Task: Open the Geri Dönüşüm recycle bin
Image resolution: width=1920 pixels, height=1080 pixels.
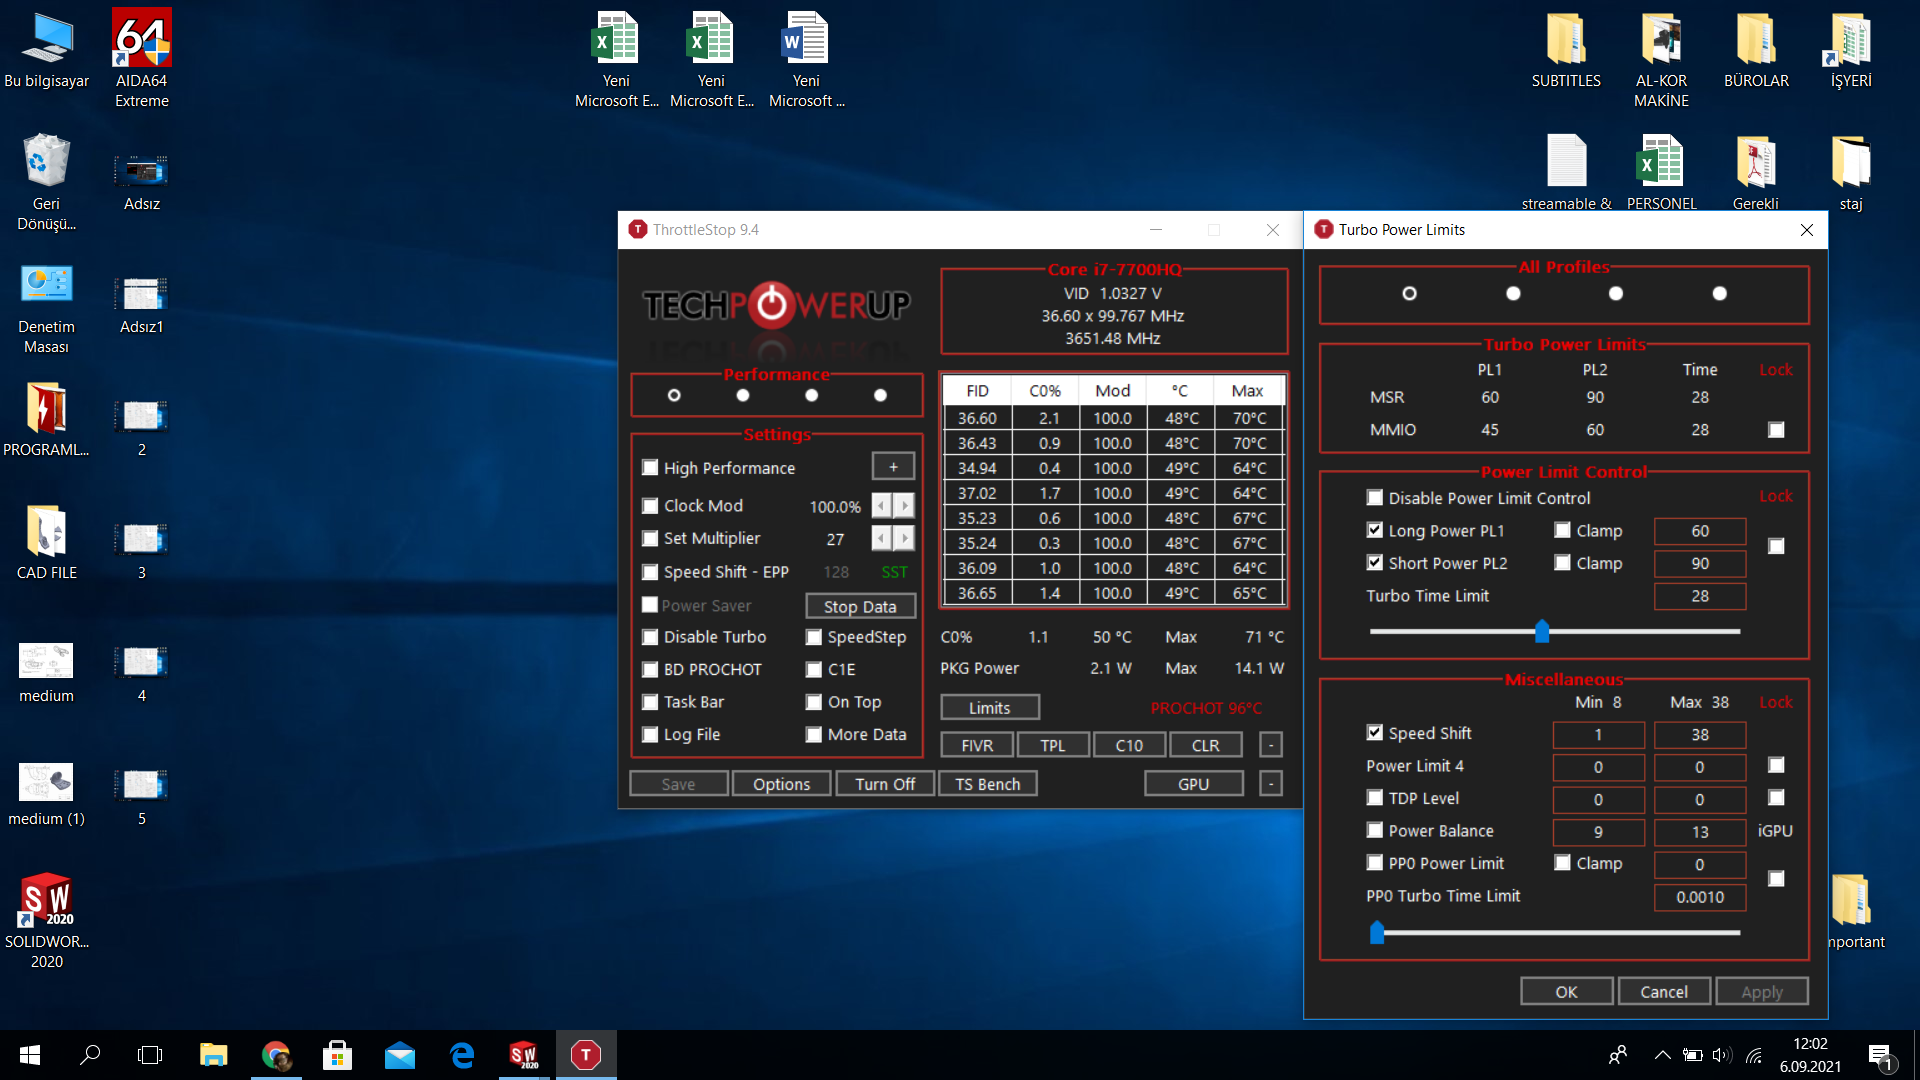Action: 46,162
